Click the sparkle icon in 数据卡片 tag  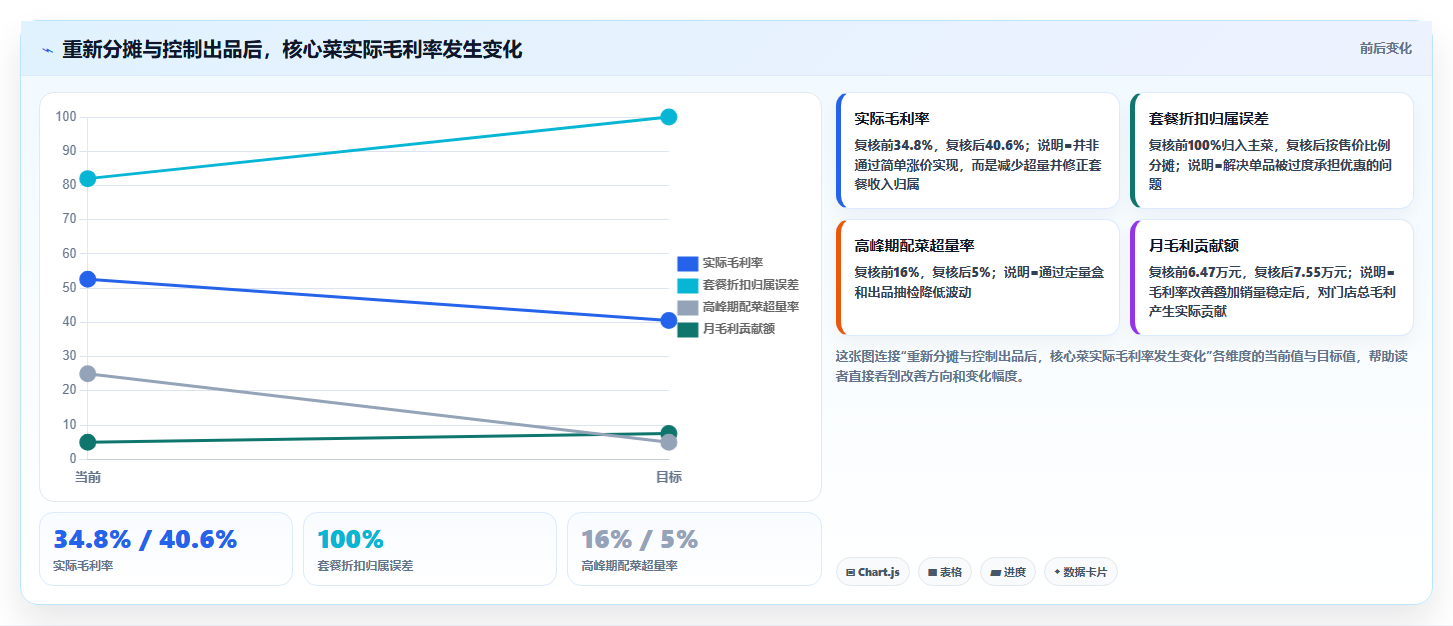pyautogui.click(x=1057, y=572)
